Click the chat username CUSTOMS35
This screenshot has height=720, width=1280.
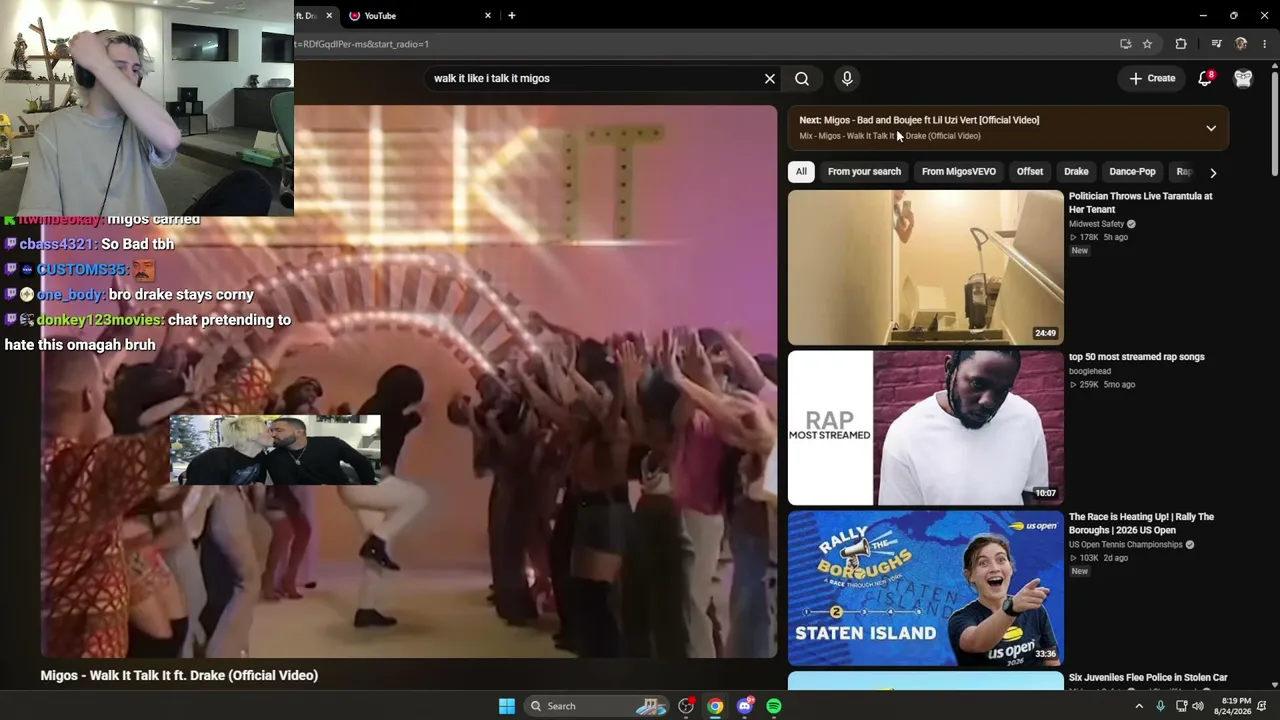click(x=82, y=270)
